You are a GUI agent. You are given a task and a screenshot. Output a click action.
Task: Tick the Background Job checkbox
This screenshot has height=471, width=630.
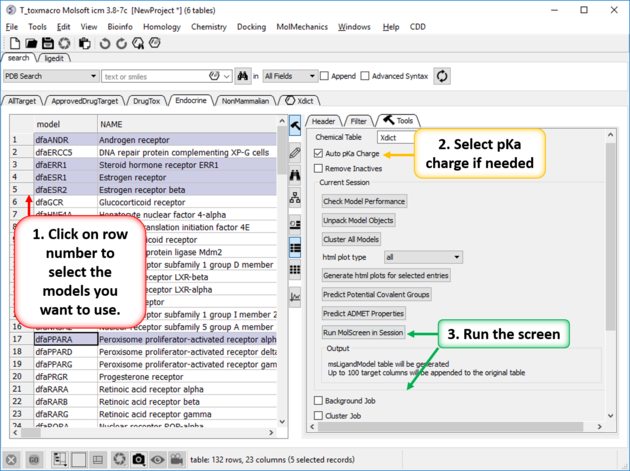click(x=319, y=401)
